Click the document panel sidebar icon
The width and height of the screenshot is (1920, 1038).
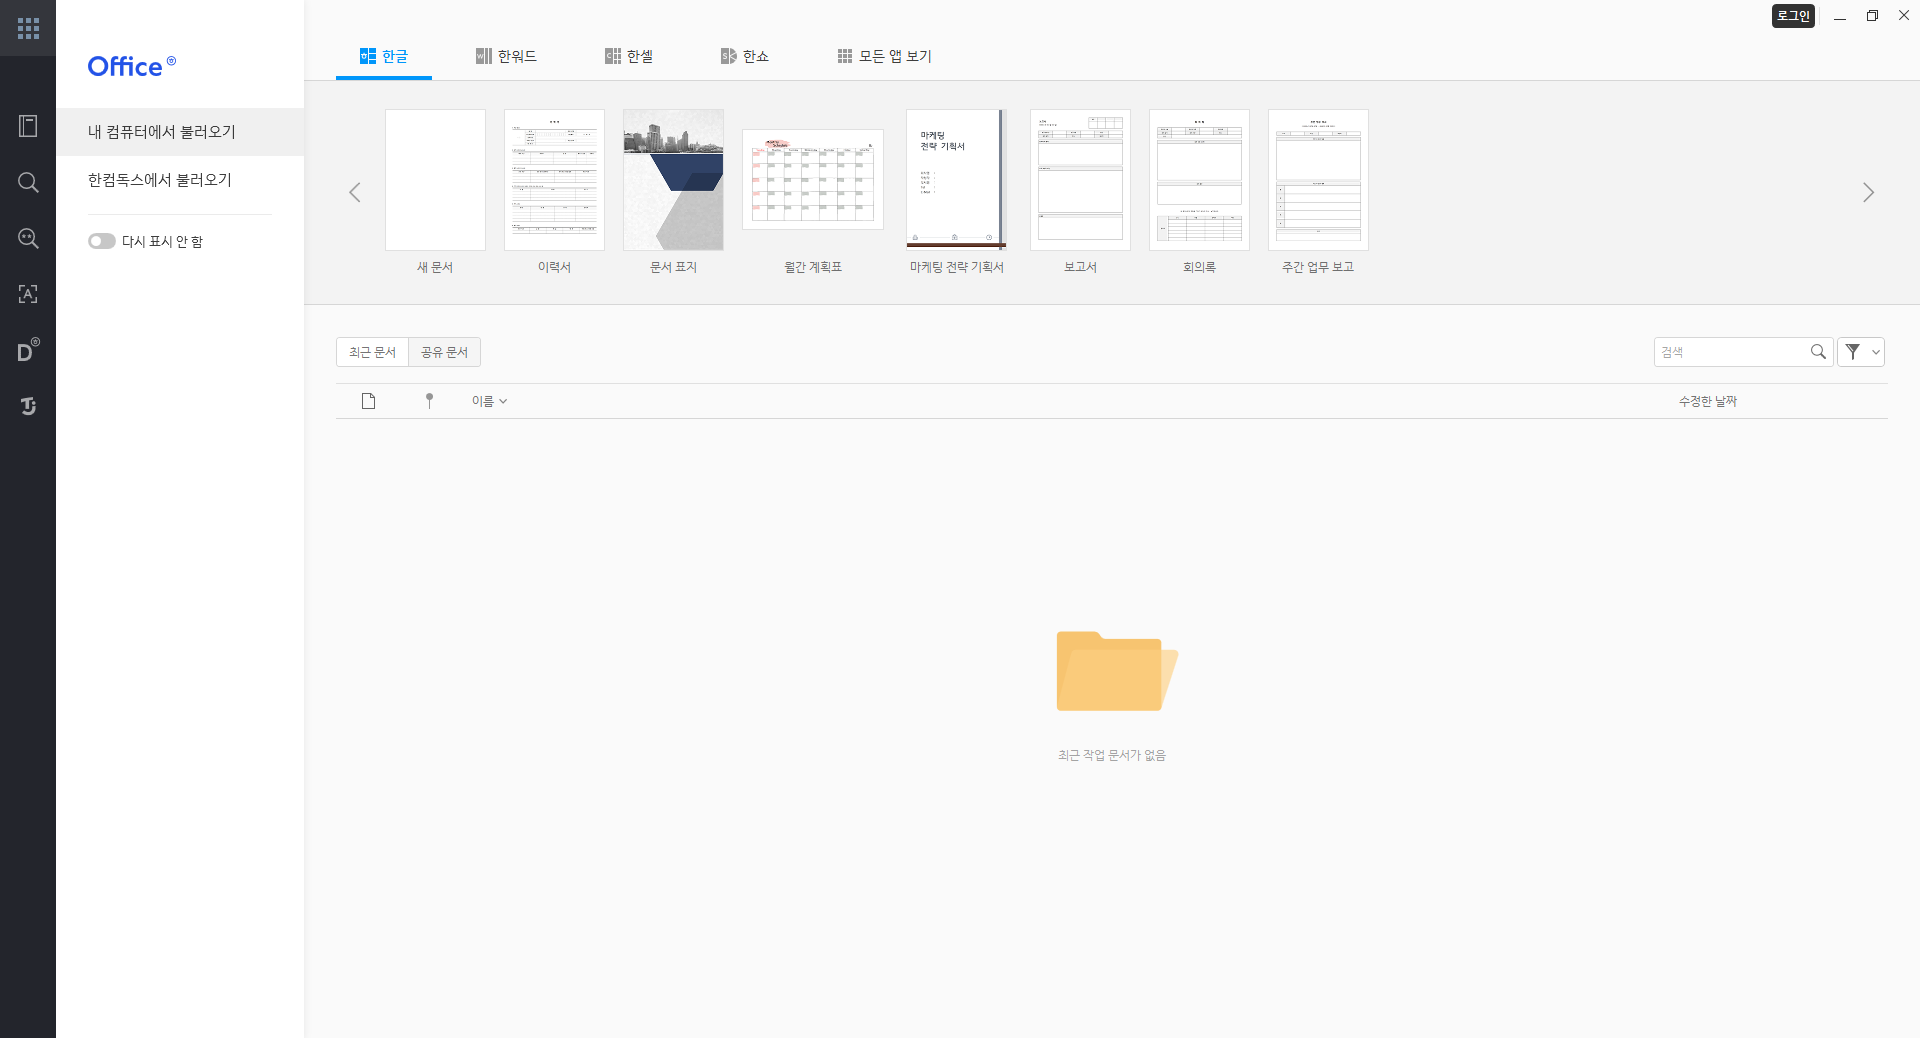28,126
